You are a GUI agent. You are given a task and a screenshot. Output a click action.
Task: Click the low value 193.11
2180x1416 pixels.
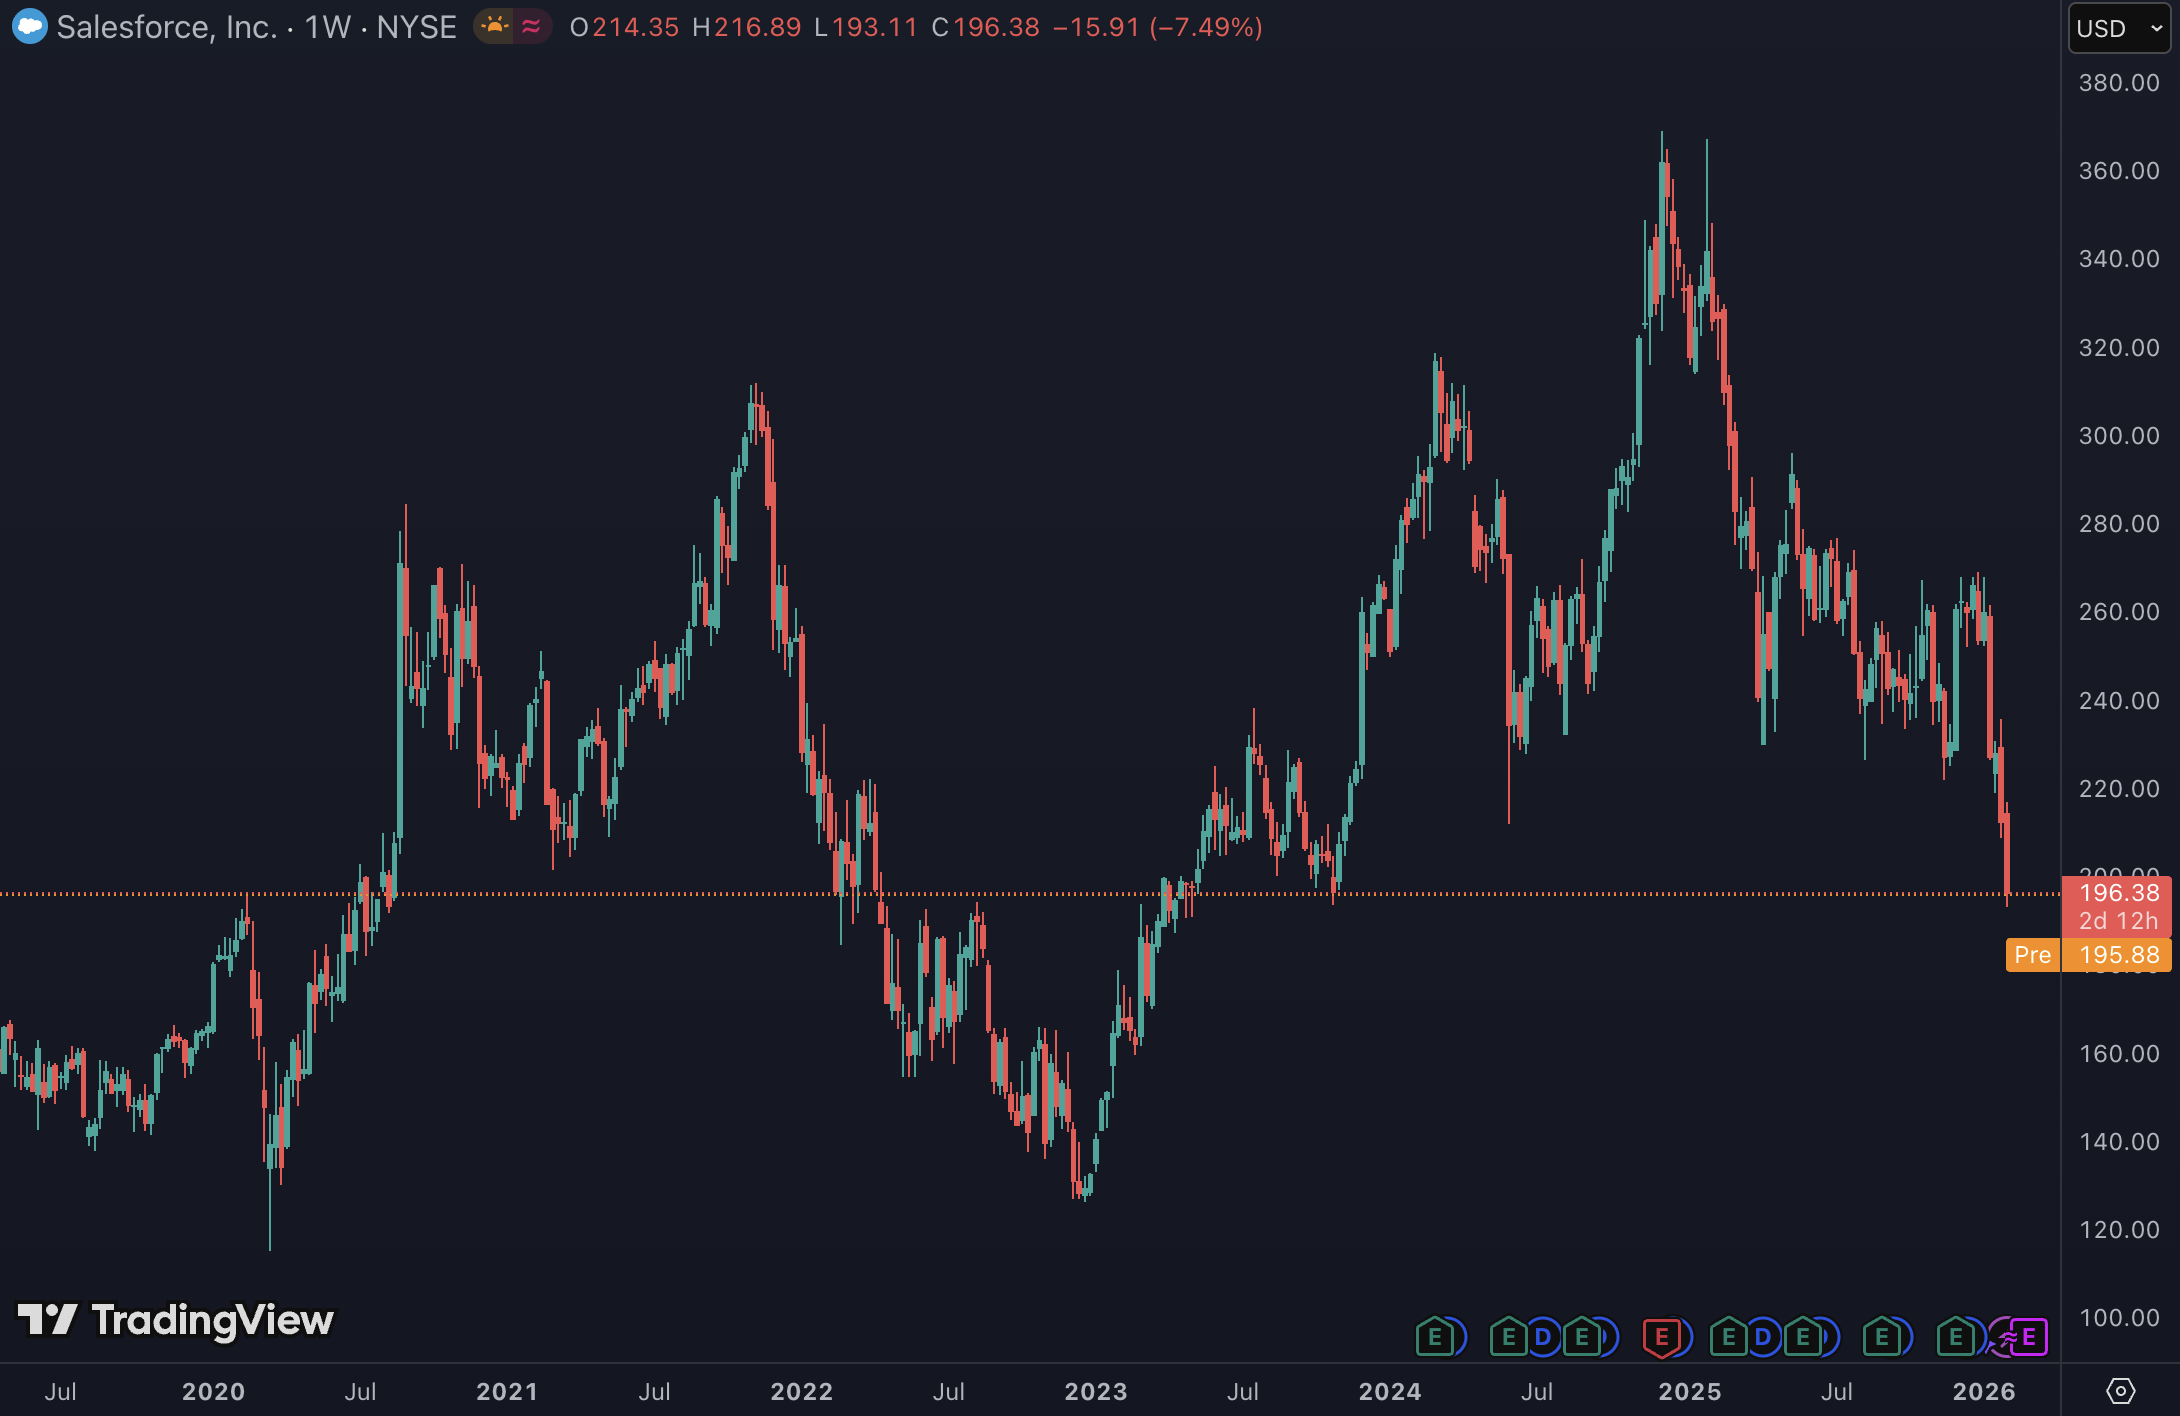874,27
